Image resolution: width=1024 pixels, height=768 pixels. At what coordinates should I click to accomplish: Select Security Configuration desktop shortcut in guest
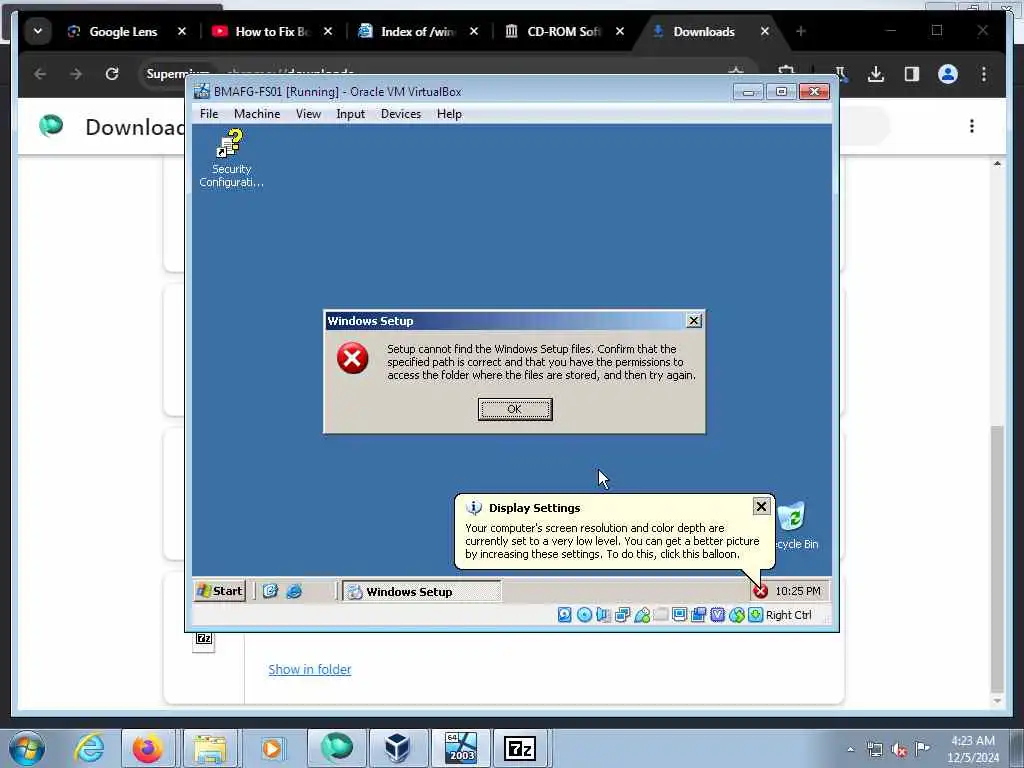coord(231,159)
